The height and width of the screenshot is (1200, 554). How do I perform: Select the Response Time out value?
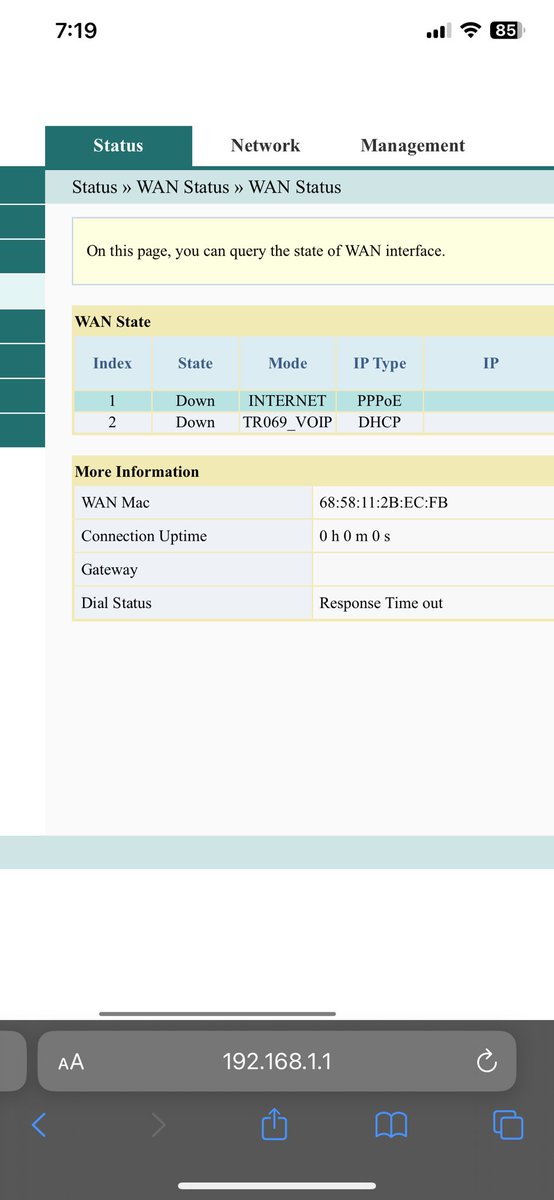381,603
